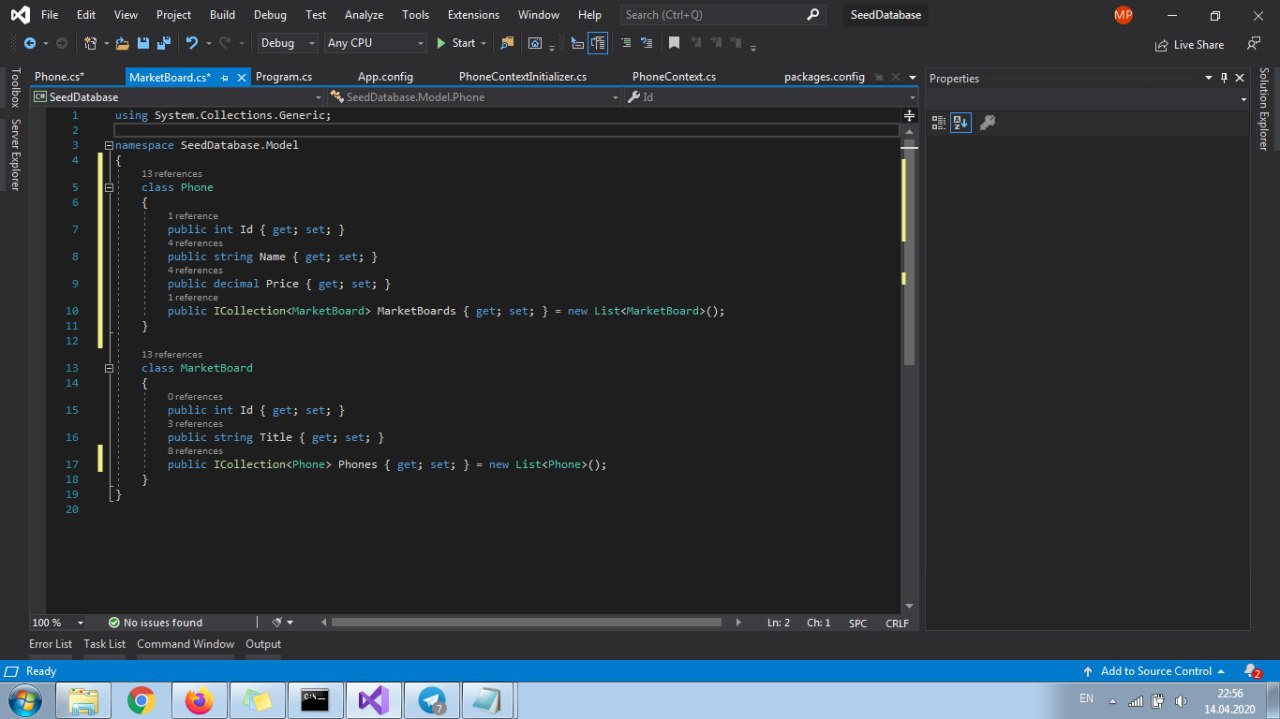
Task: Collapse the Phone class code region
Action: [x=109, y=187]
